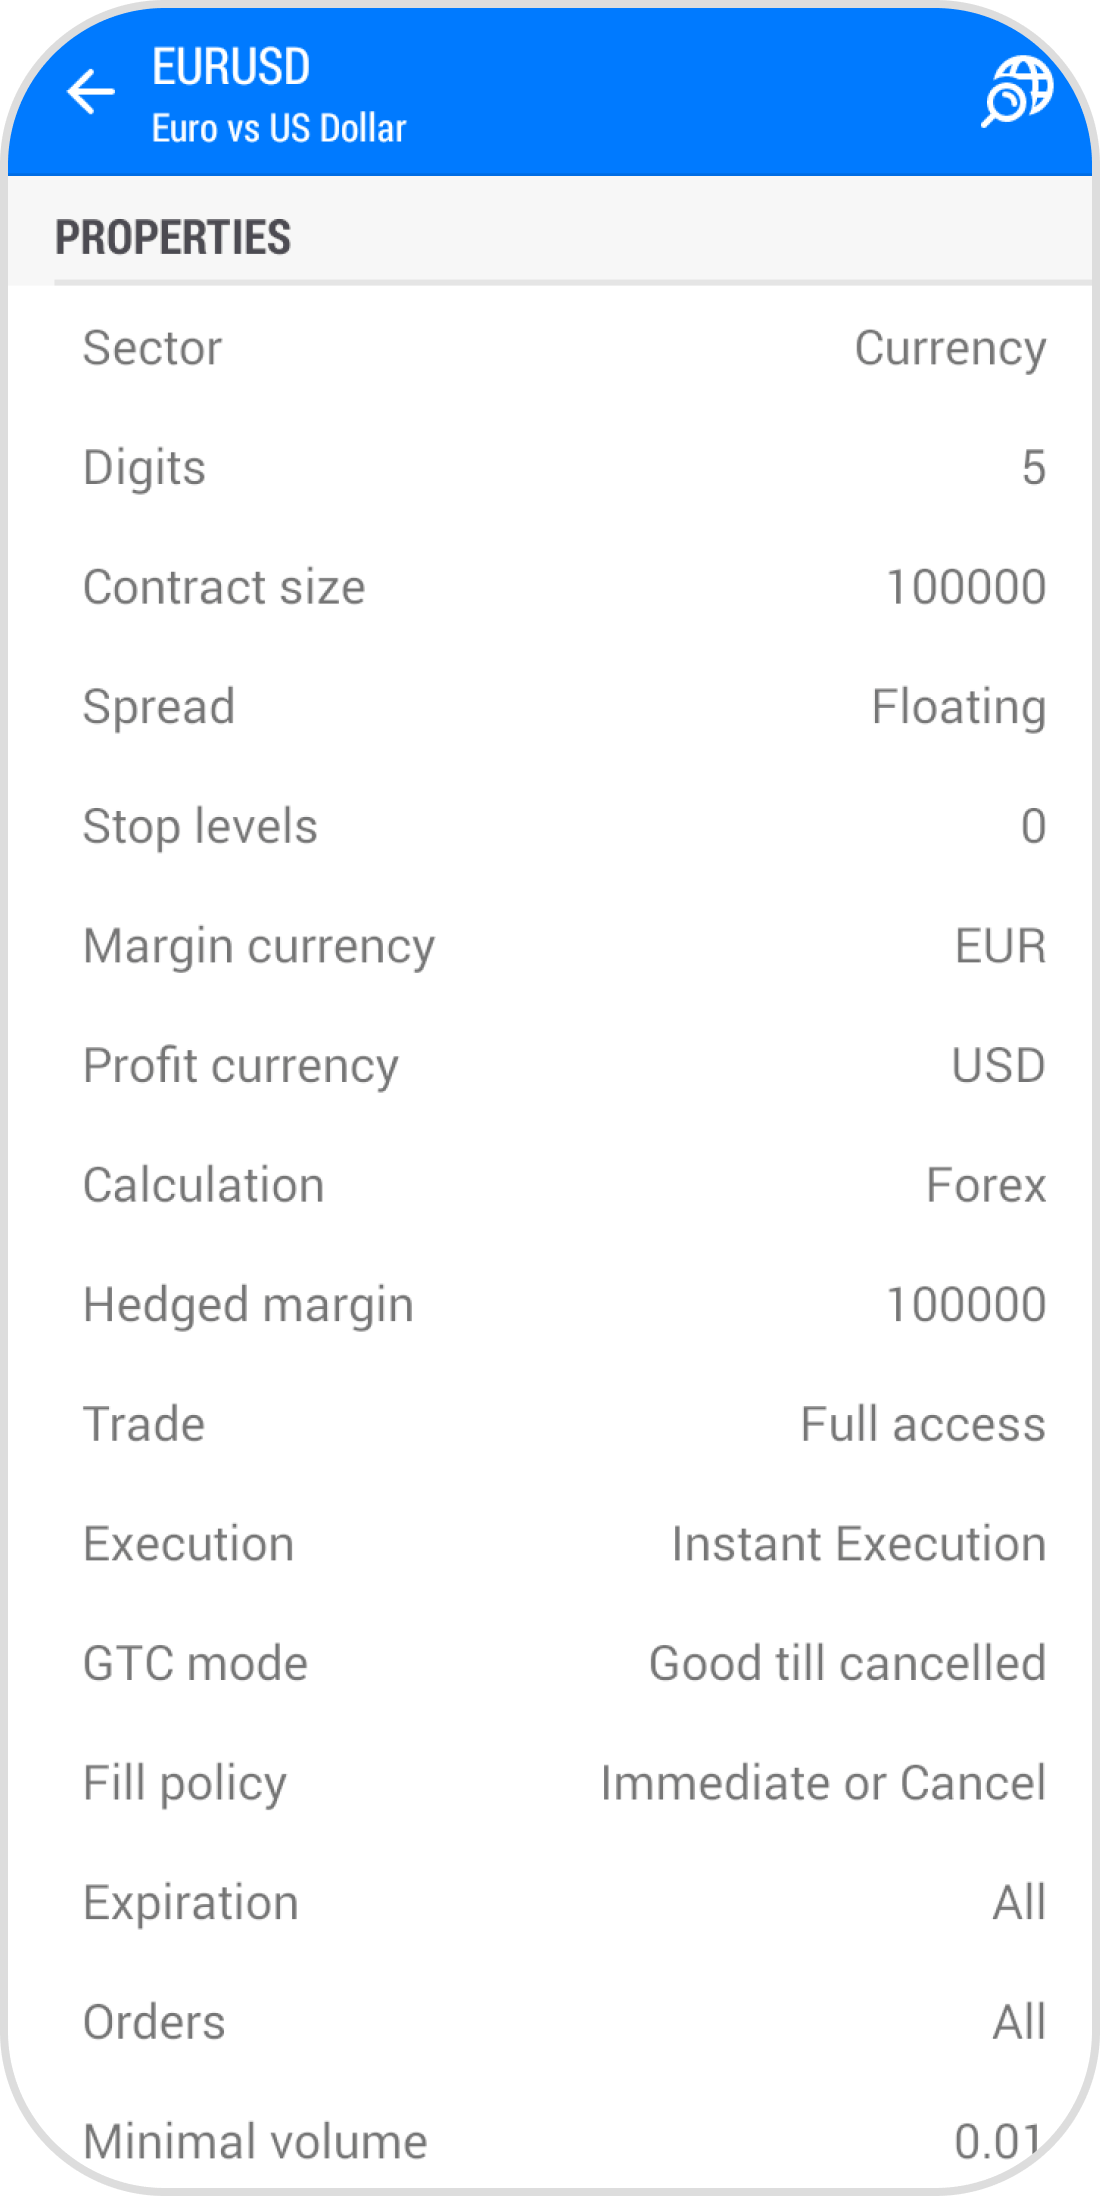The width and height of the screenshot is (1100, 2196).
Task: Tap the GTC mode row
Action: pyautogui.click(x=550, y=1664)
